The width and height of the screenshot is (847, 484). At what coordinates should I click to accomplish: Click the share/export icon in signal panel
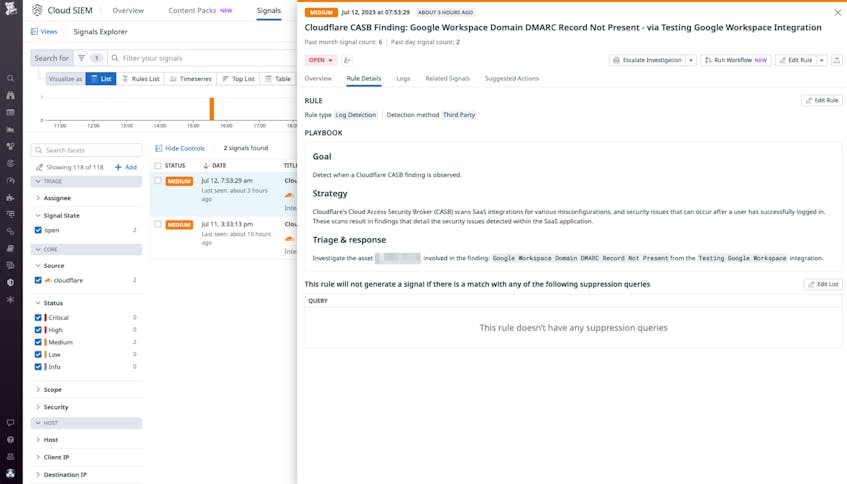click(x=837, y=60)
